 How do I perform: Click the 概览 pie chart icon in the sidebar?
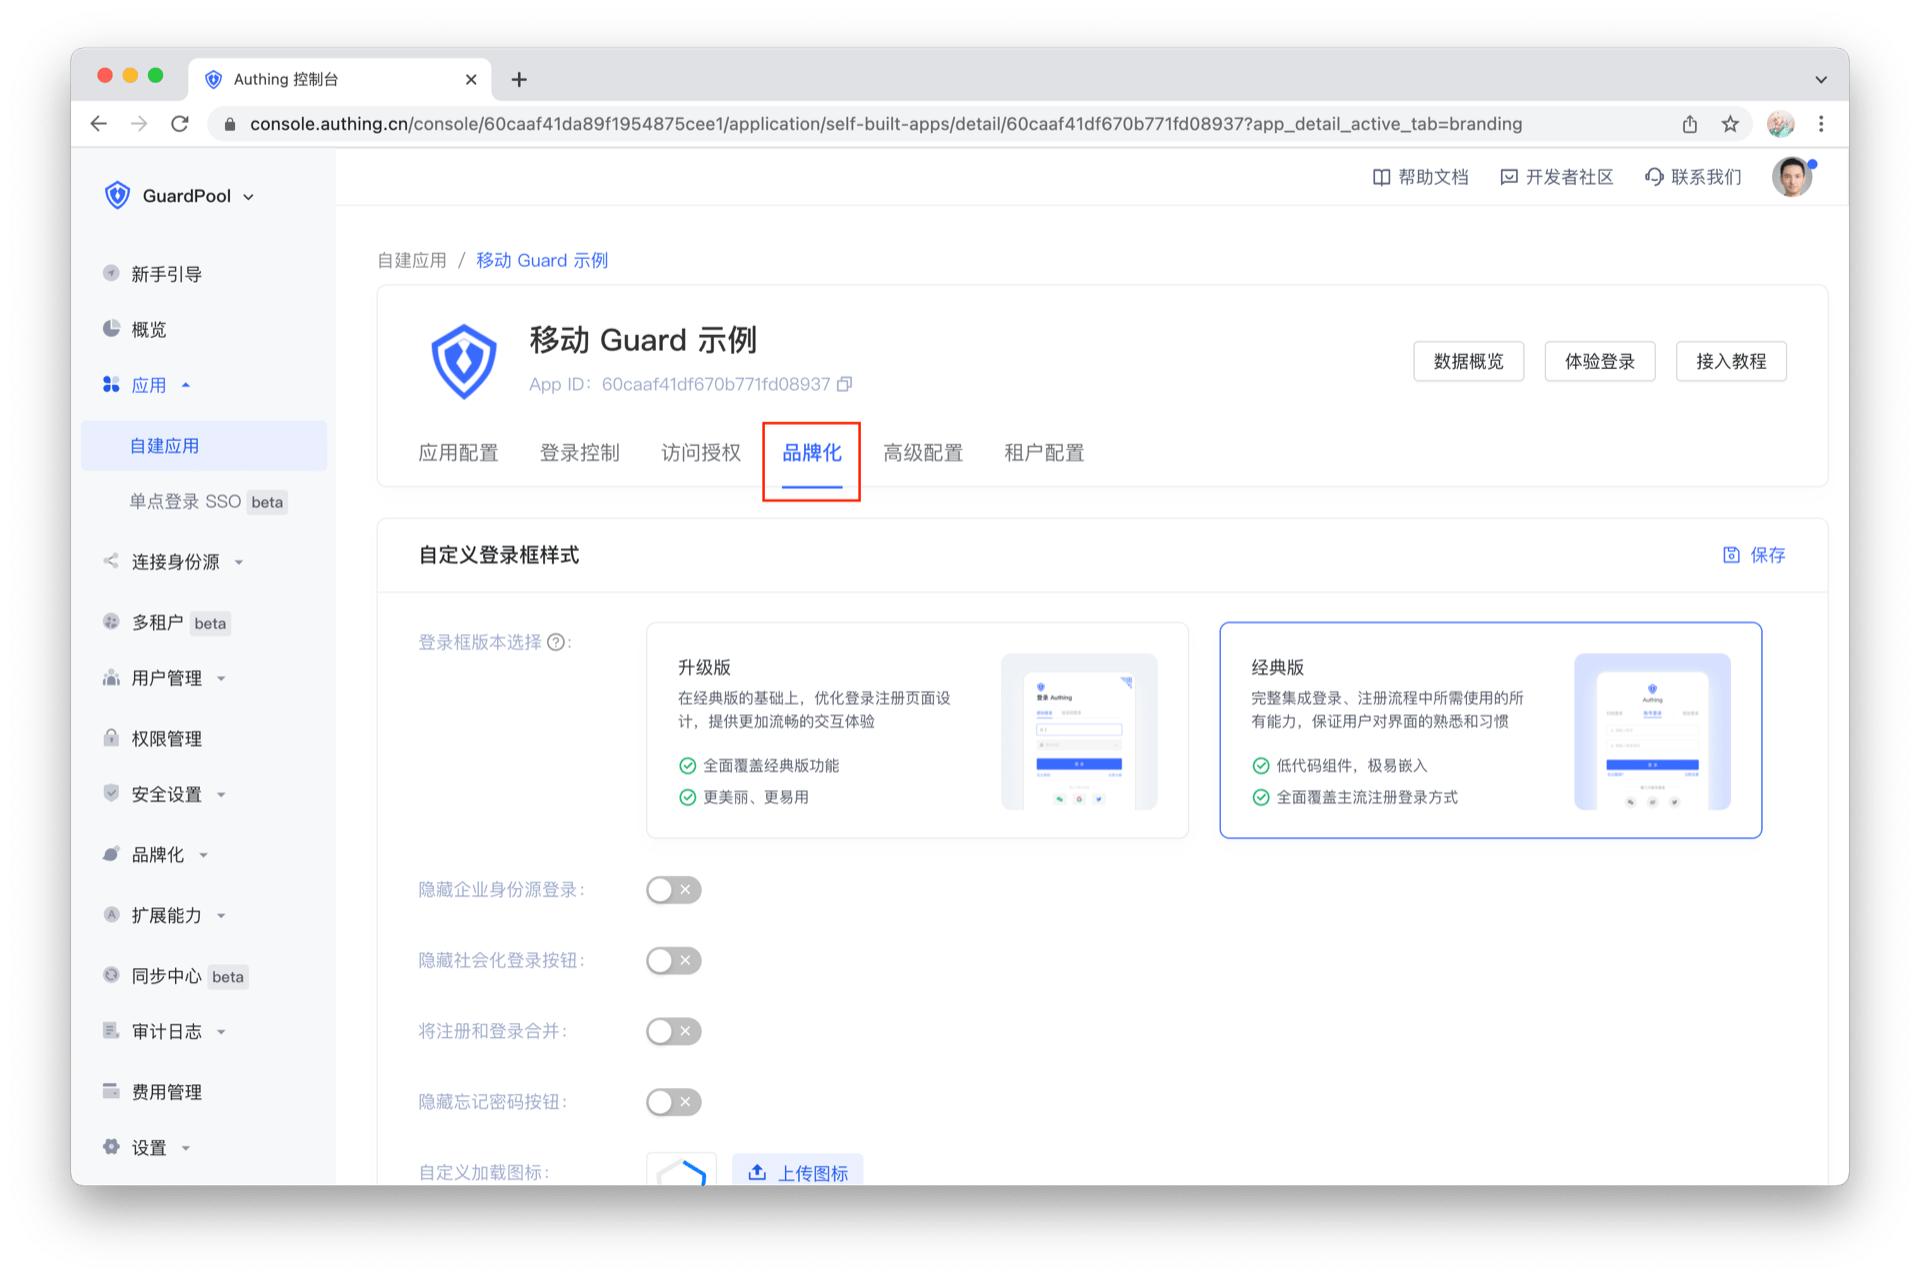coord(111,329)
